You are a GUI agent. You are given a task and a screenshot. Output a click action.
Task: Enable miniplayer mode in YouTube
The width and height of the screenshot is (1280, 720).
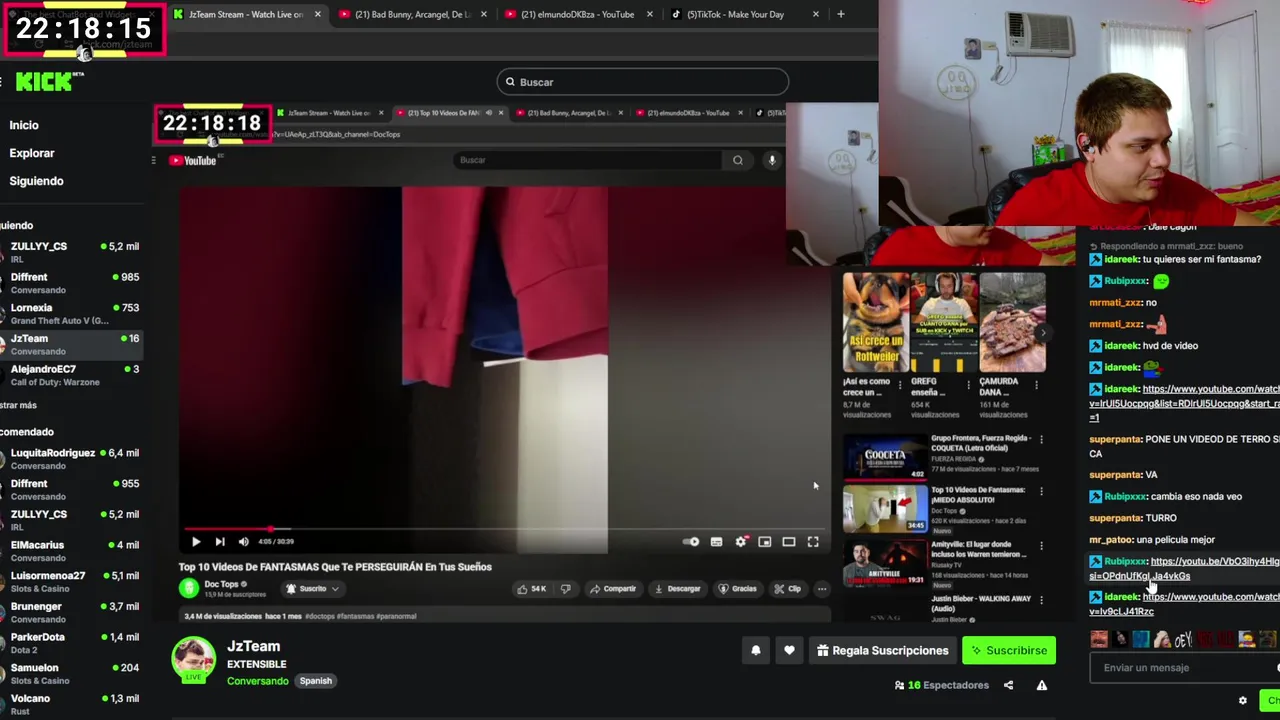tap(765, 542)
